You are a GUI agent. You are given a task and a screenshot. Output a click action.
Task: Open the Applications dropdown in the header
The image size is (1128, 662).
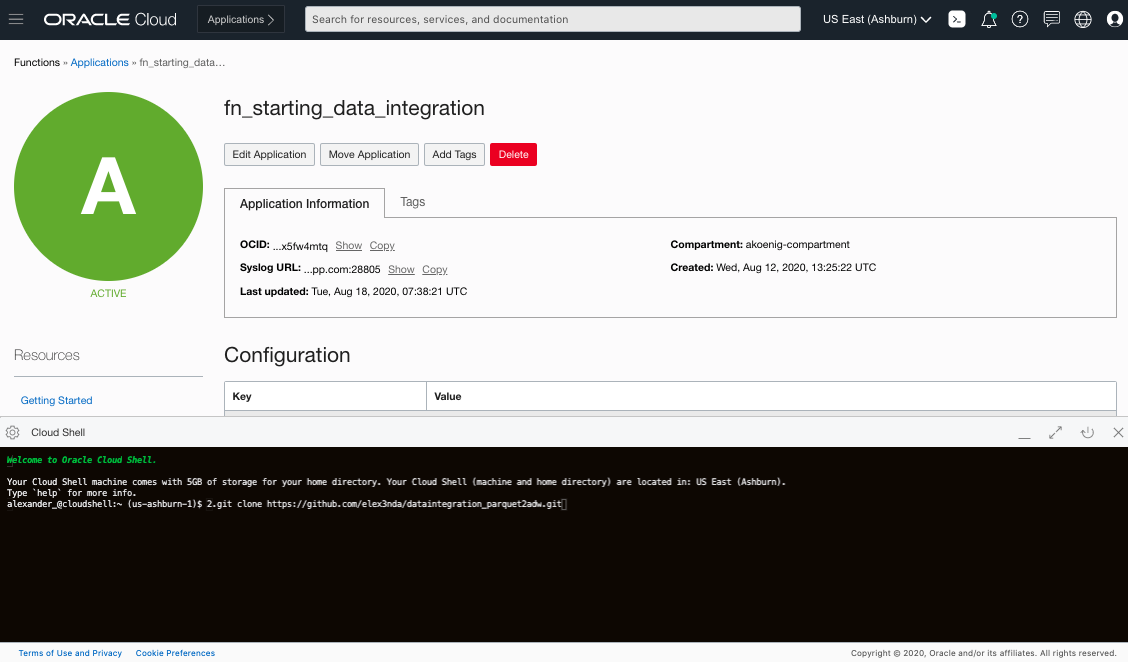click(x=240, y=18)
